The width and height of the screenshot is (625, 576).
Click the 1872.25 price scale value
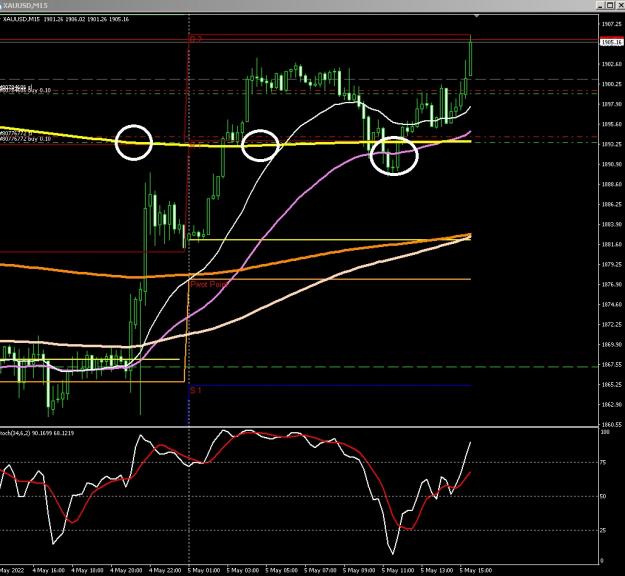click(612, 324)
